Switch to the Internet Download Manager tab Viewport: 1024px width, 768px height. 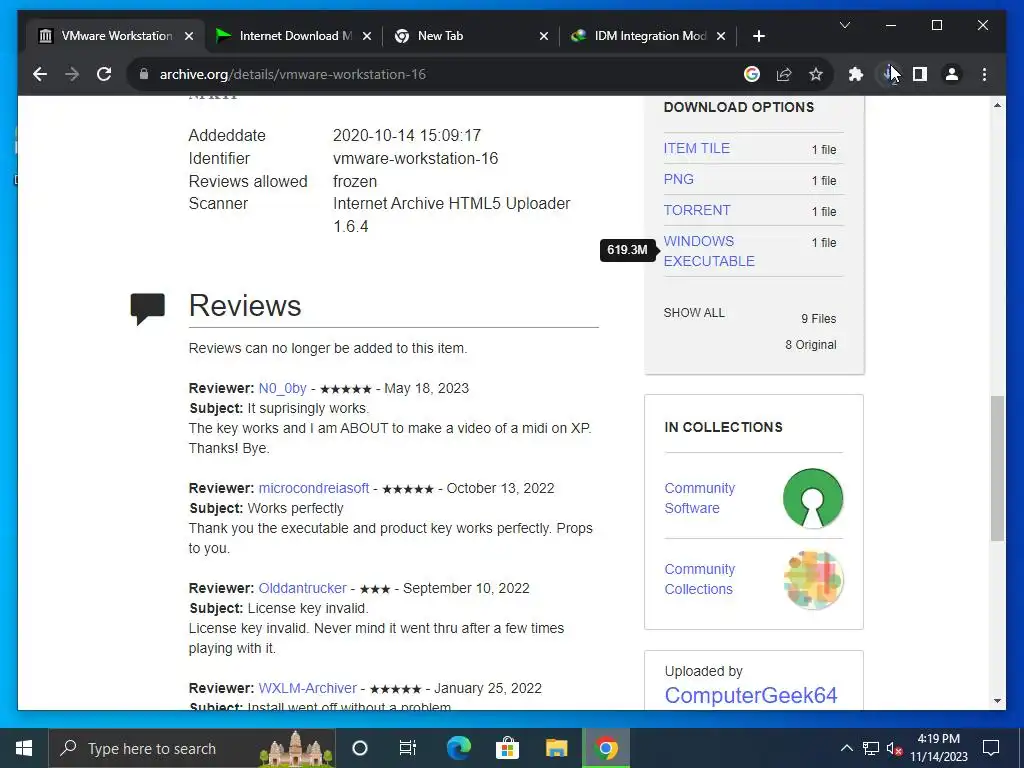[293, 36]
